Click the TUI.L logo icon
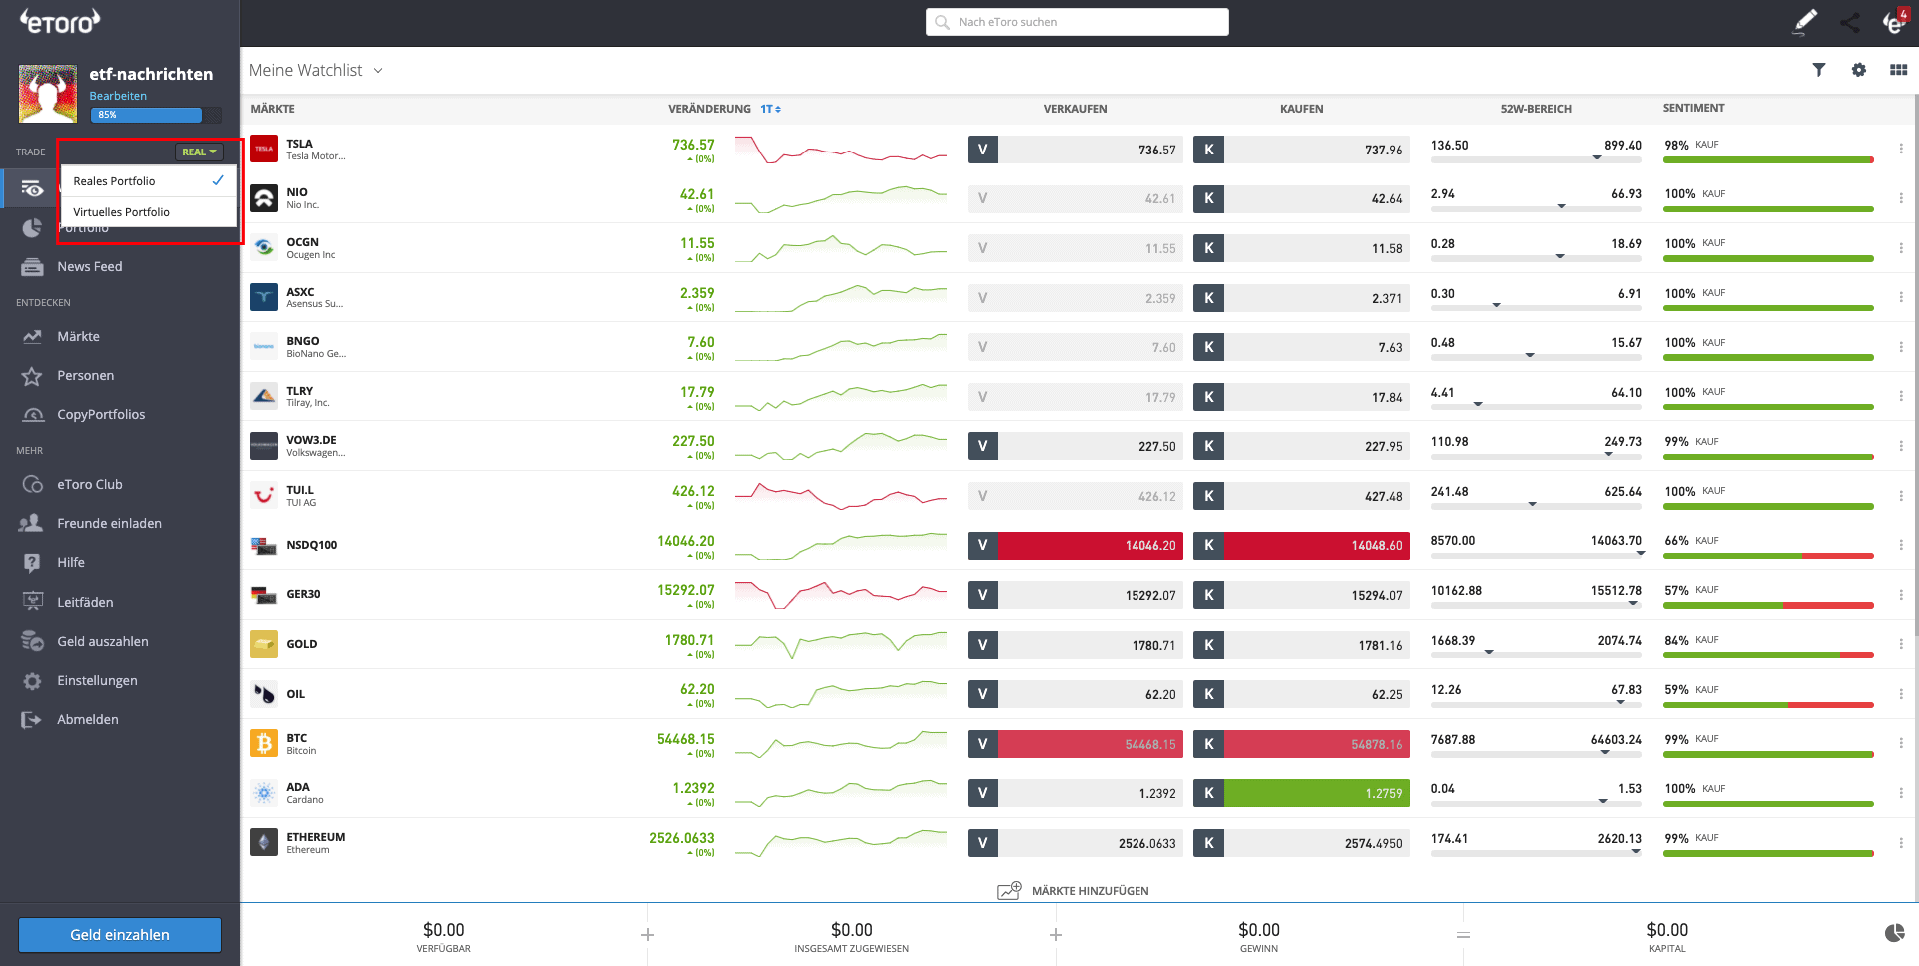 coord(264,495)
